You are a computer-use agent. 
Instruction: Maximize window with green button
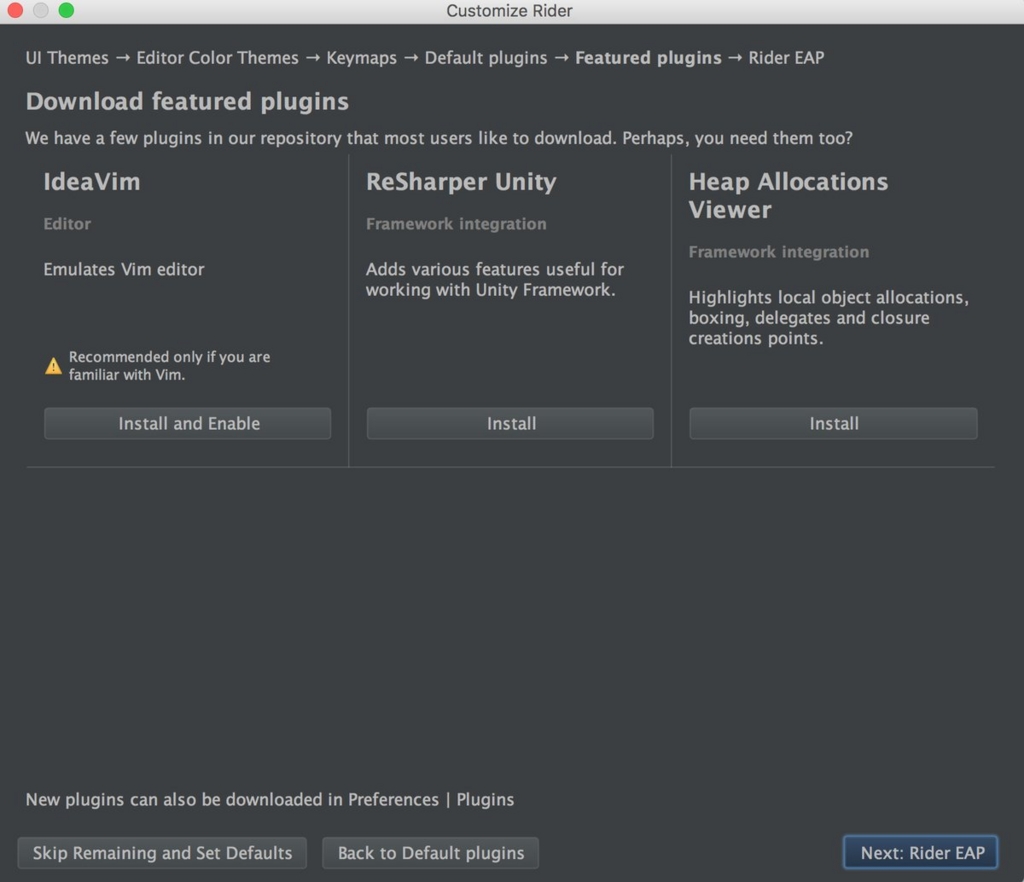tap(66, 10)
